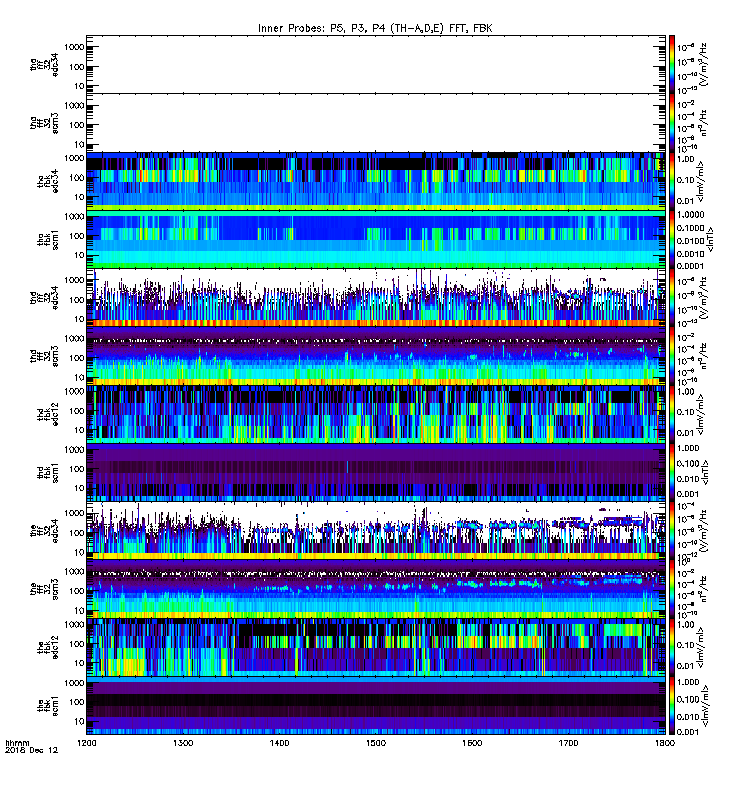Image resolution: width=750 pixels, height=800 pixels.
Task: Click the color bar beside the fbk edc12 panel
Action: click(x=672, y=647)
